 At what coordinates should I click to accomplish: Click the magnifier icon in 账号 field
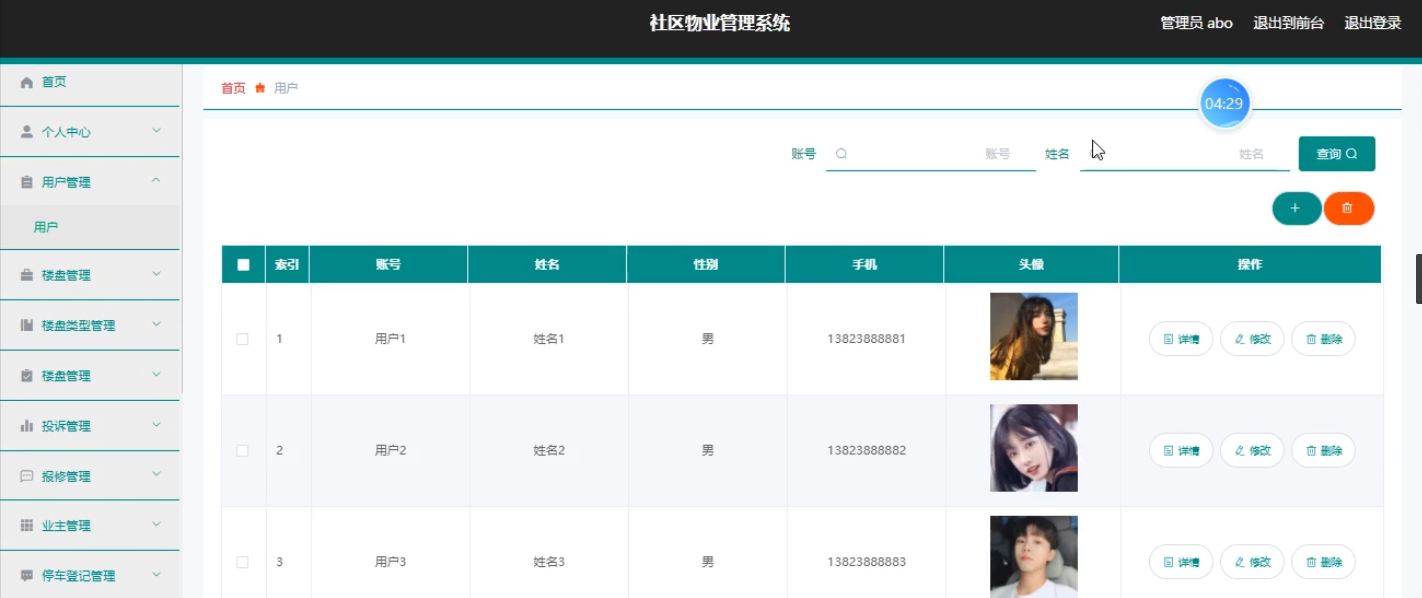843,153
